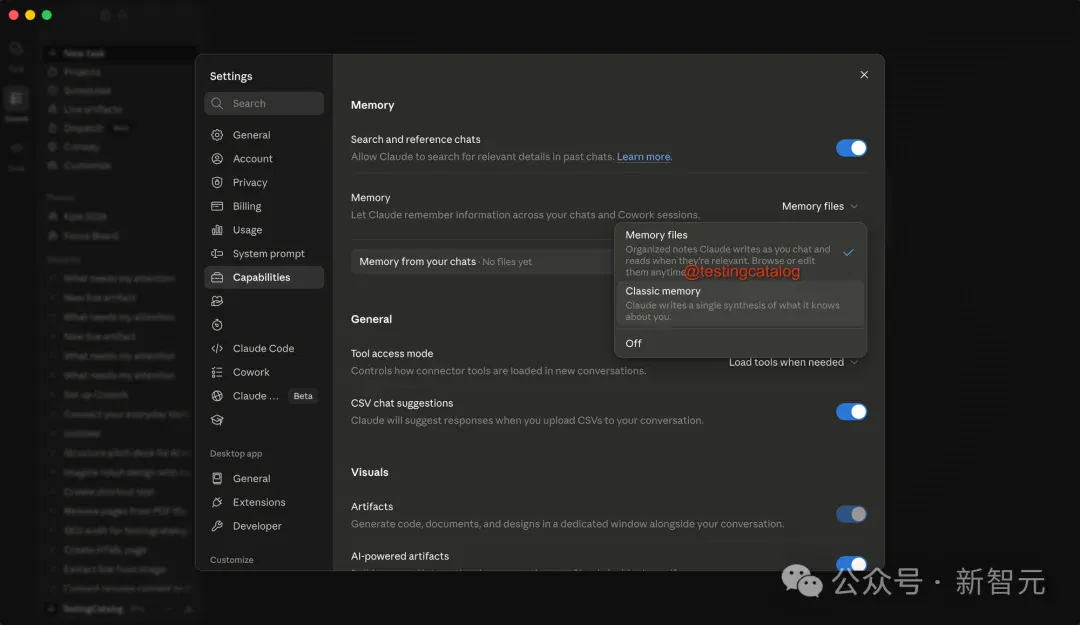The width and height of the screenshot is (1080, 625).
Task: Open System prompt settings via its icon
Action: (217, 254)
